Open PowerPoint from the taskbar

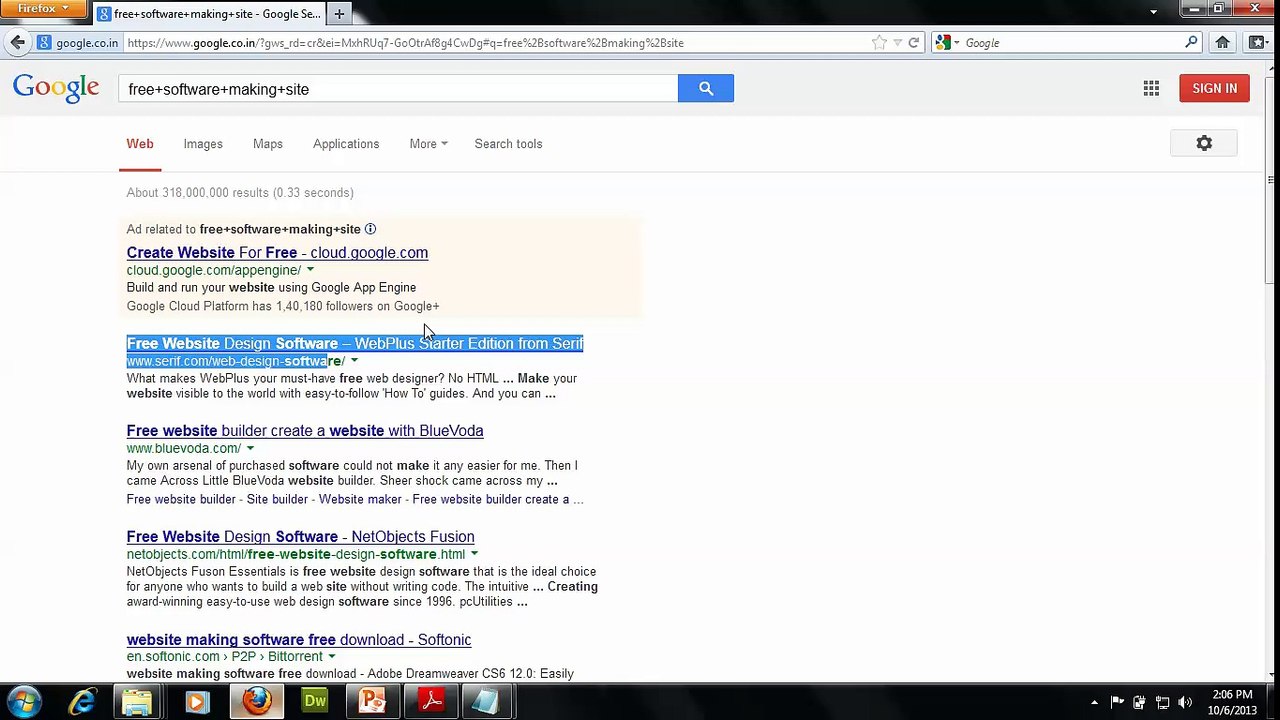pyautogui.click(x=373, y=702)
